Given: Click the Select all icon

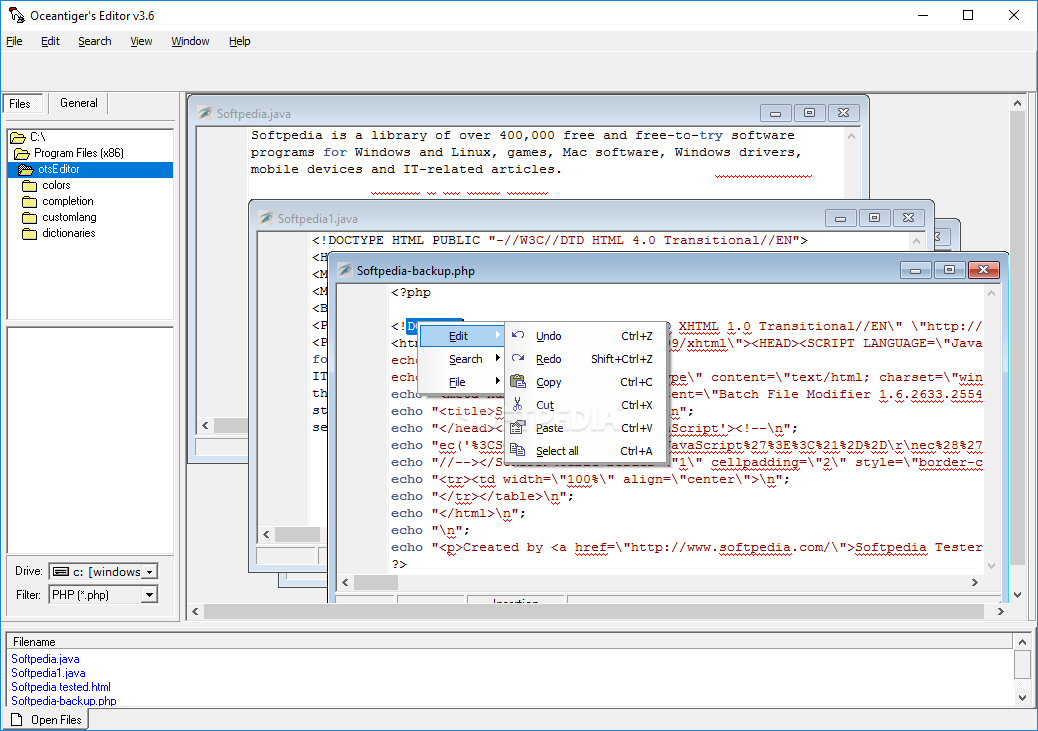Looking at the screenshot, I should (518, 450).
